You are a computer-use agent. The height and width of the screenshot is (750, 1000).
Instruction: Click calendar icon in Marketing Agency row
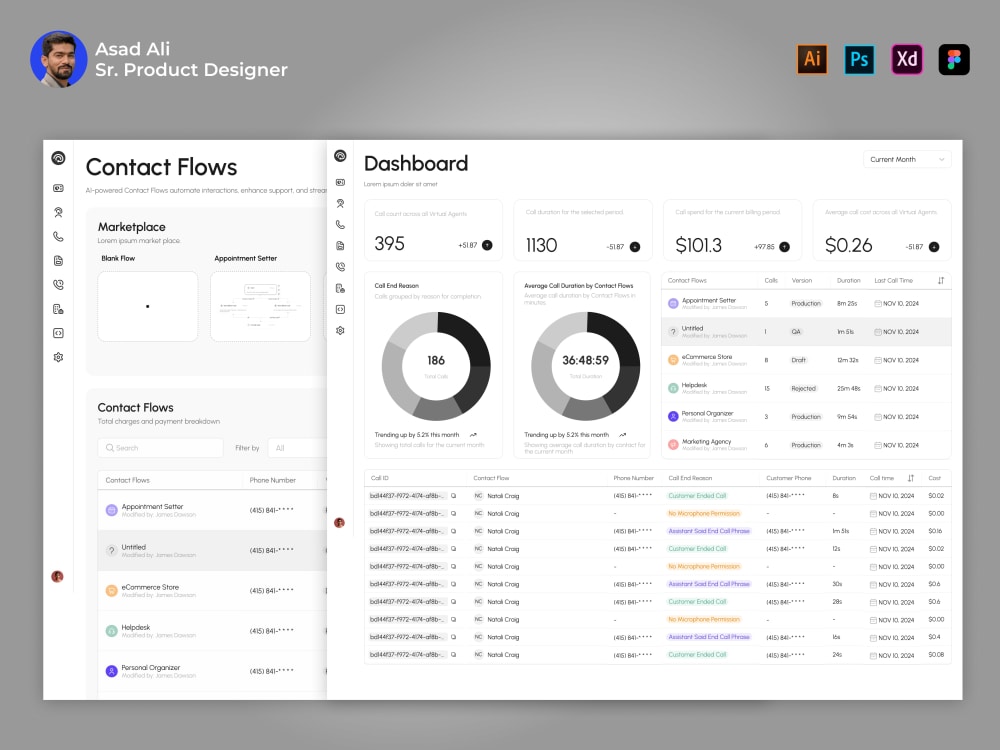click(x=878, y=445)
